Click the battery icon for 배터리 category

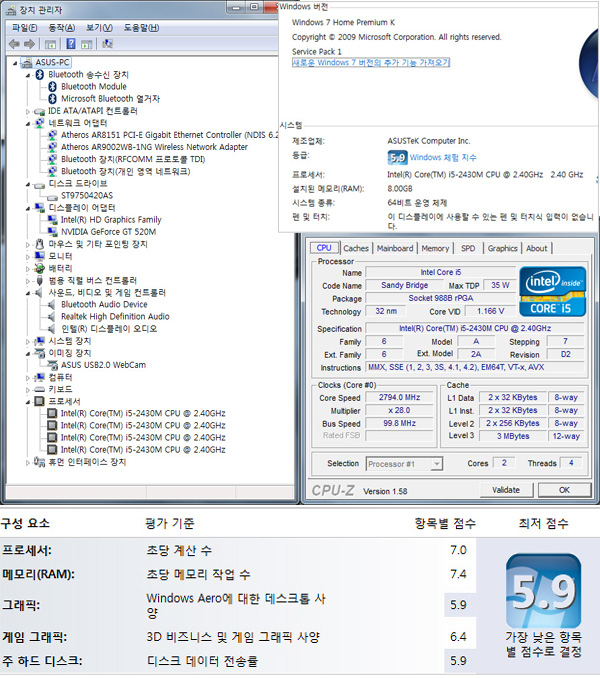point(39,268)
